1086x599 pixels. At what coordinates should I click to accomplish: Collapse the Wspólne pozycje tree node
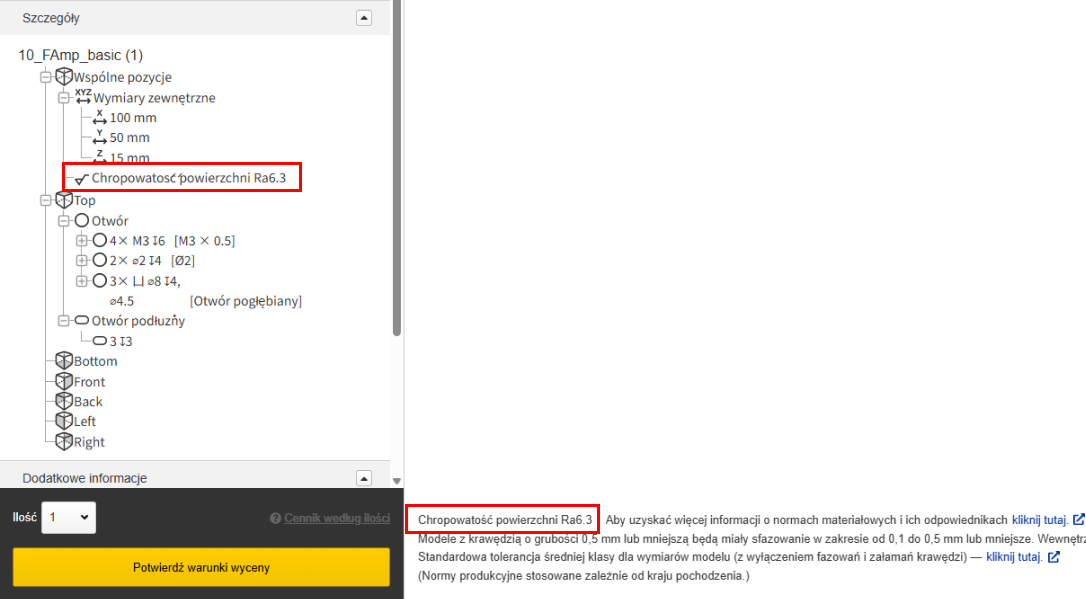pos(45,77)
